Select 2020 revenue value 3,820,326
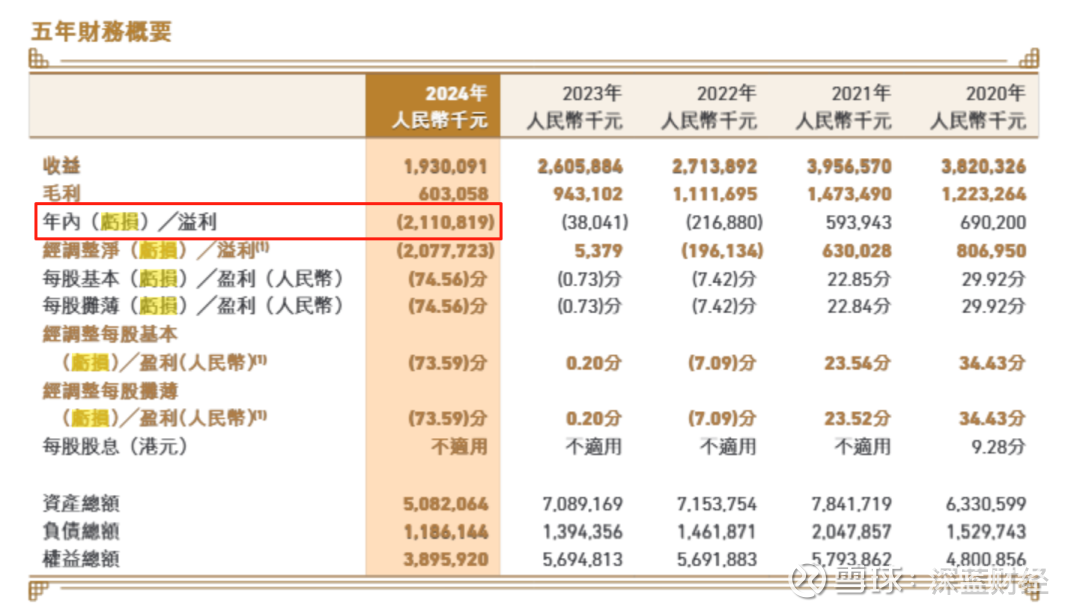This screenshot has height=614, width=1080. click(984, 167)
